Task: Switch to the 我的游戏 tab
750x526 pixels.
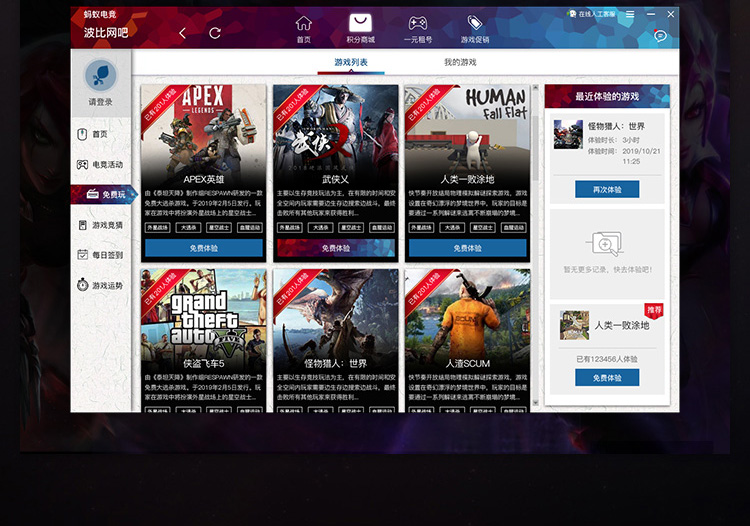Action: (460, 62)
